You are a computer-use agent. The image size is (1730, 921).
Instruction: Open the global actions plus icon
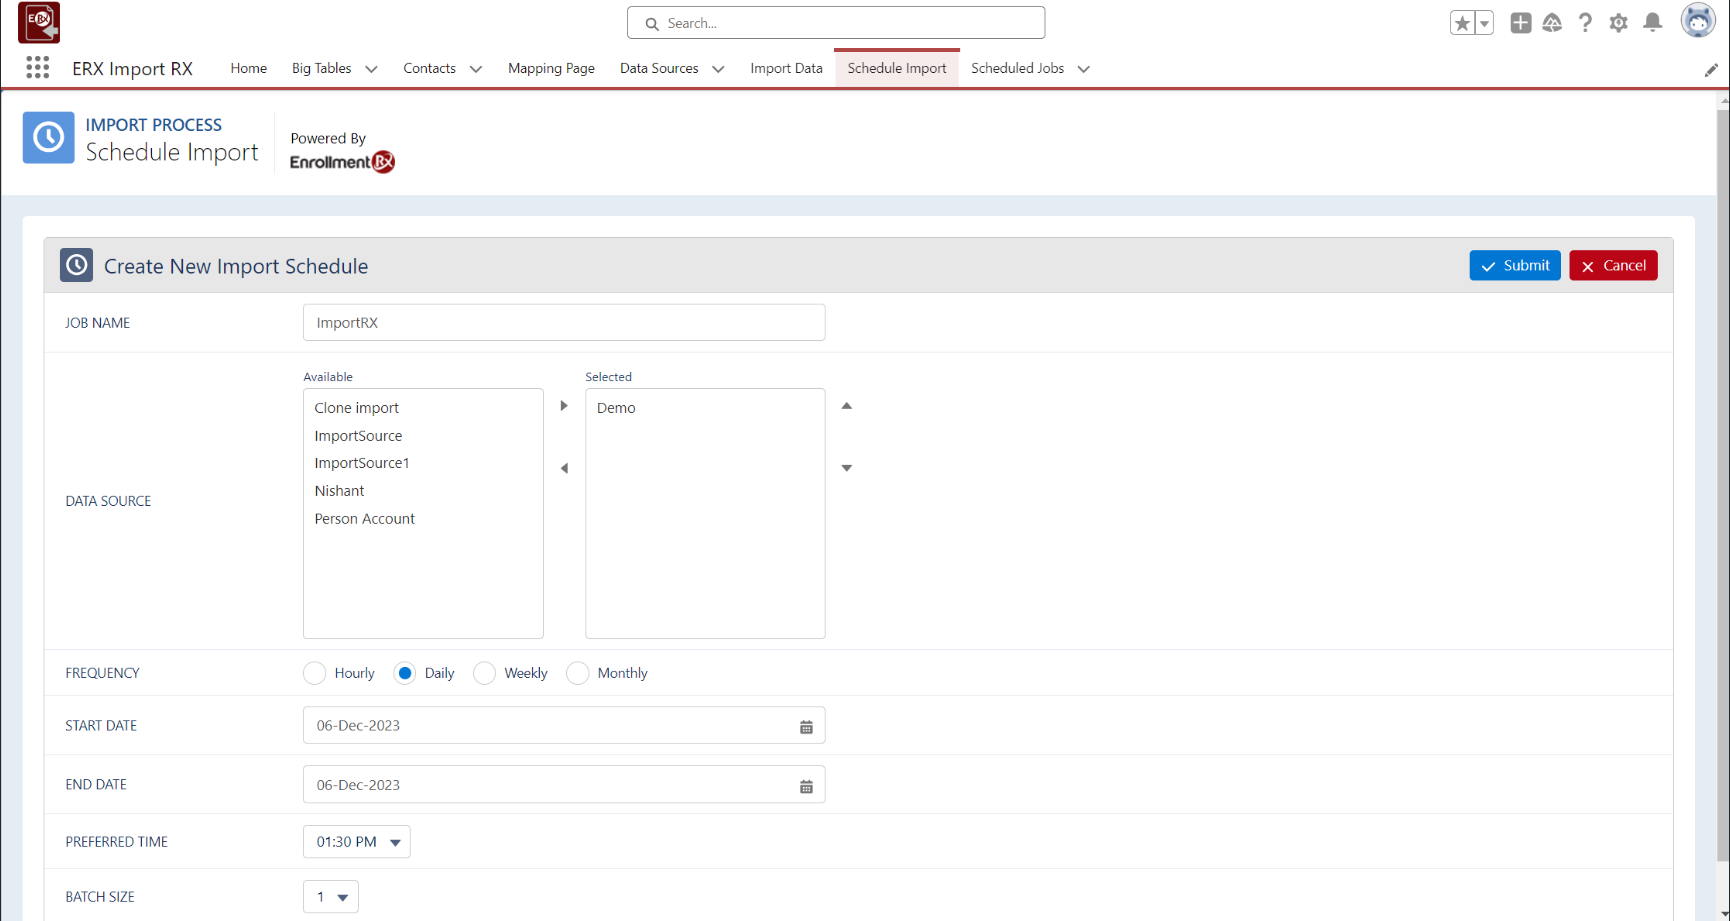pyautogui.click(x=1520, y=23)
